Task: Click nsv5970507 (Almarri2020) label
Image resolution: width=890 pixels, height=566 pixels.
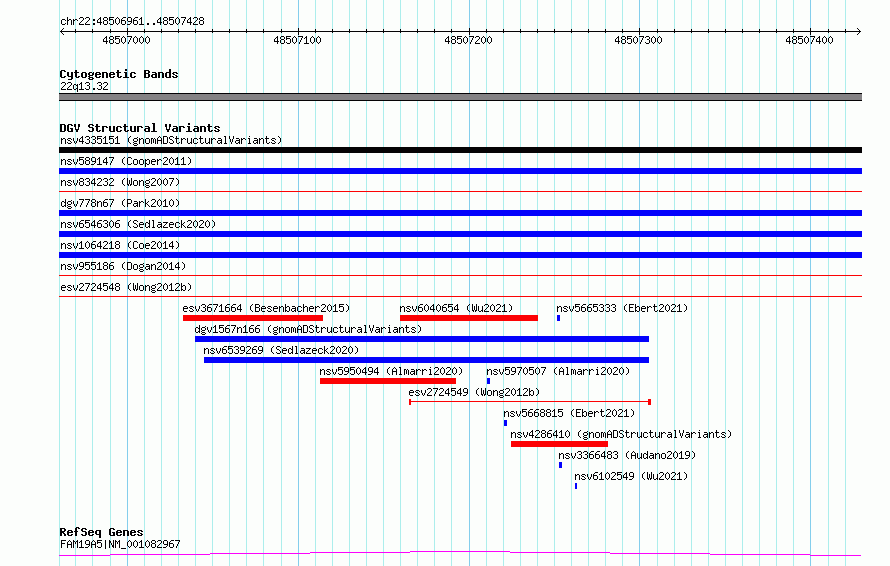Action: 558,371
